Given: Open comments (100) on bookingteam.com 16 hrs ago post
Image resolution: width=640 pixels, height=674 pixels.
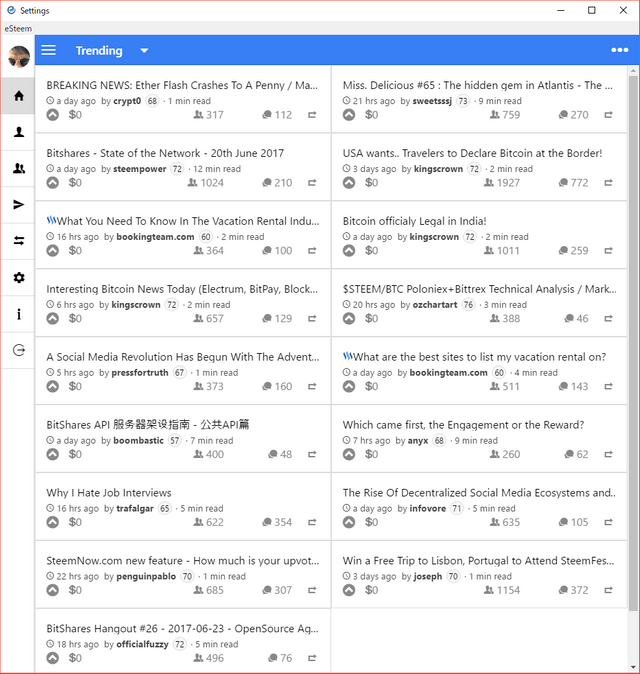Looking at the screenshot, I should click(x=277, y=251).
